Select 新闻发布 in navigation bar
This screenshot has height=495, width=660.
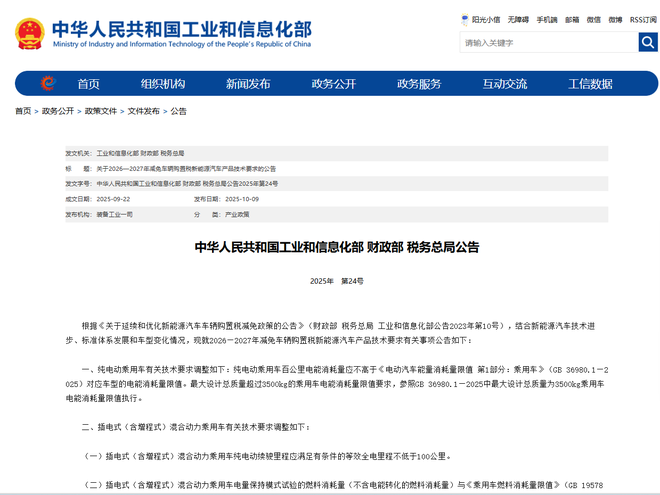247,83
